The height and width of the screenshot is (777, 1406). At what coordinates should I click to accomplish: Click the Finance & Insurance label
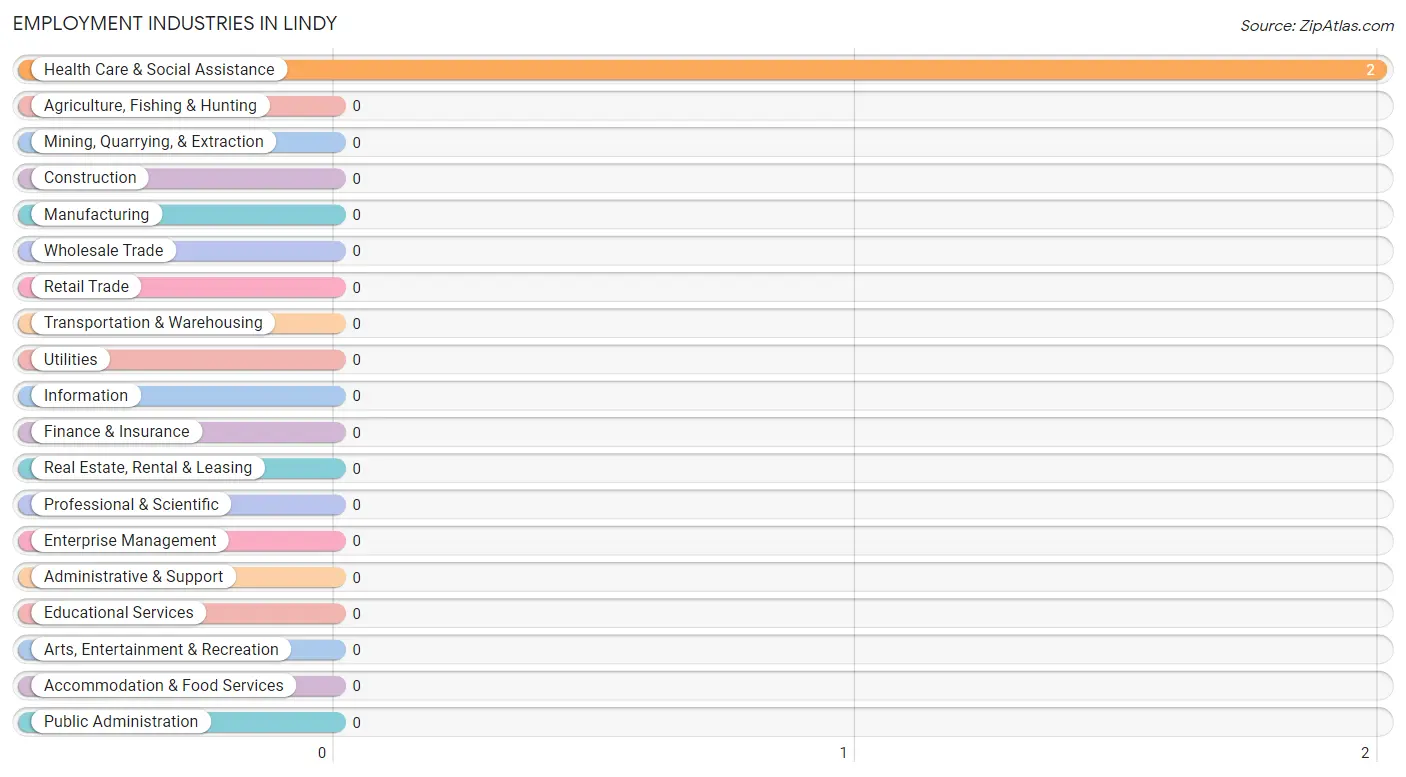[116, 432]
